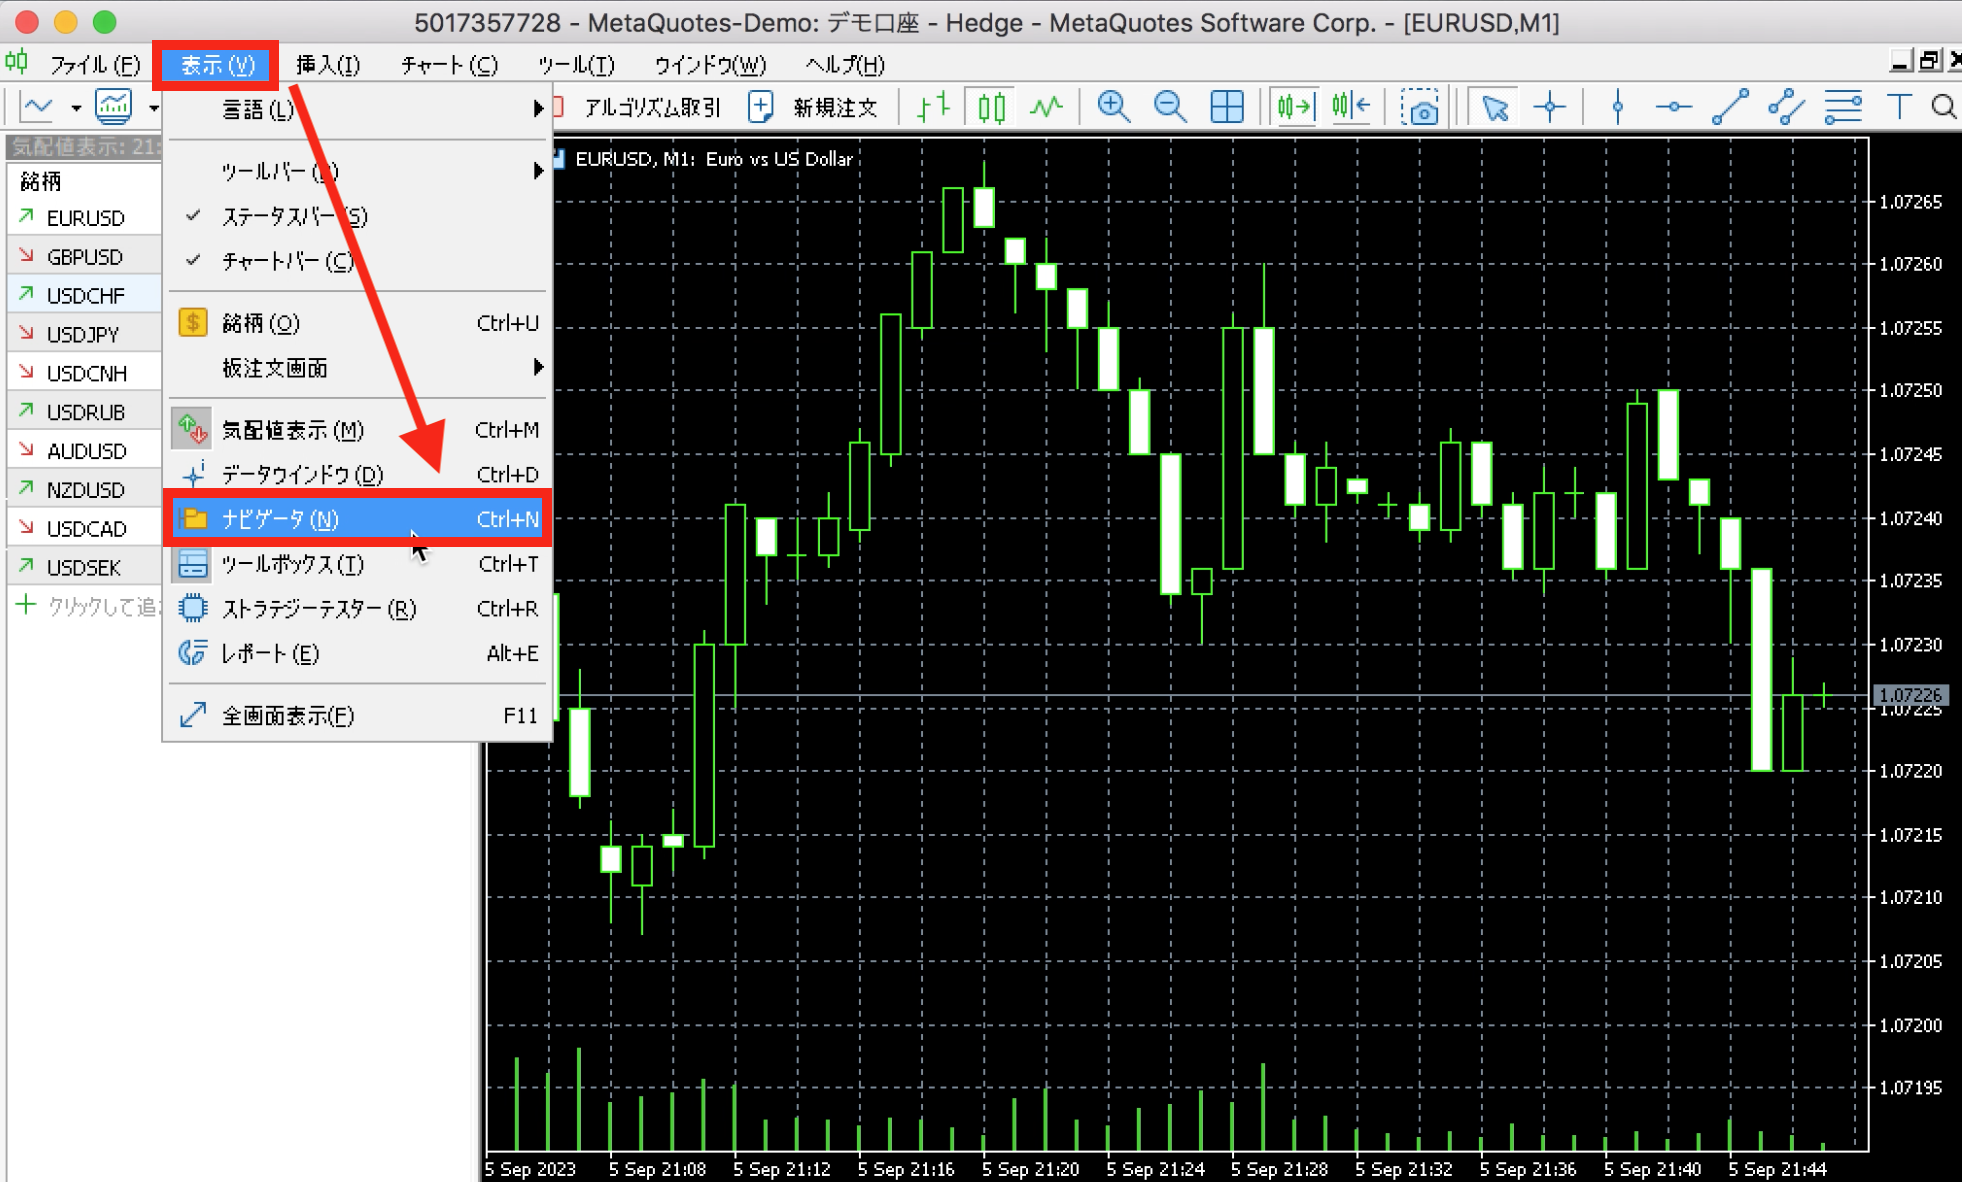1962x1182 pixels.
Task: Select 気配値表示 market watch entry
Action: [358, 430]
